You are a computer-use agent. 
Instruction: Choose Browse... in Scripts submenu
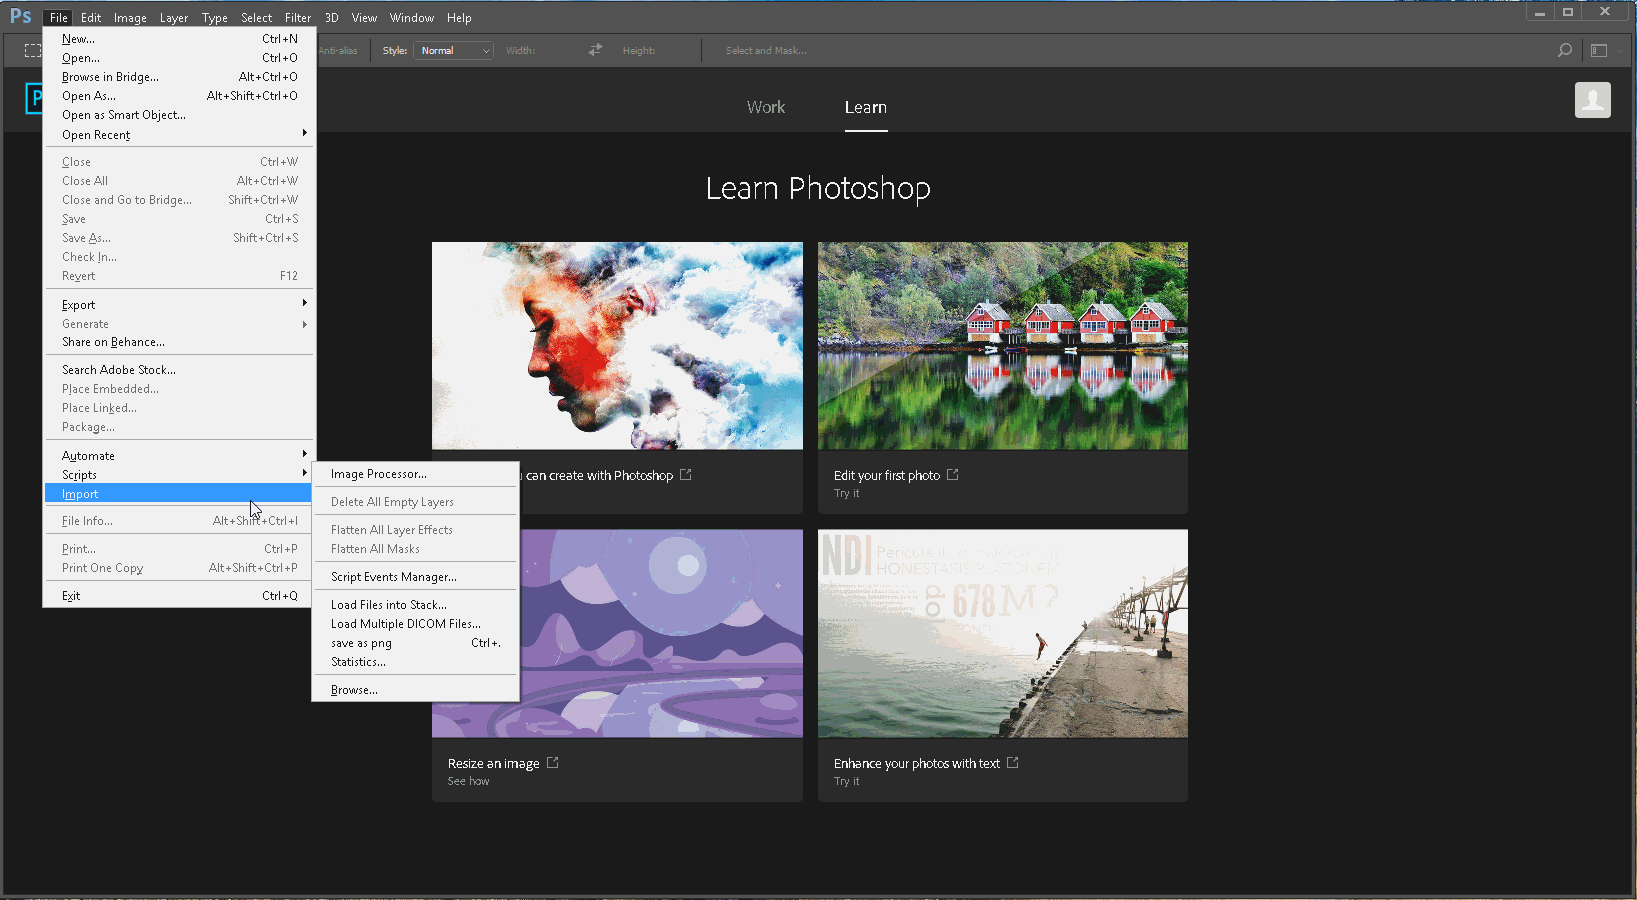(415, 690)
